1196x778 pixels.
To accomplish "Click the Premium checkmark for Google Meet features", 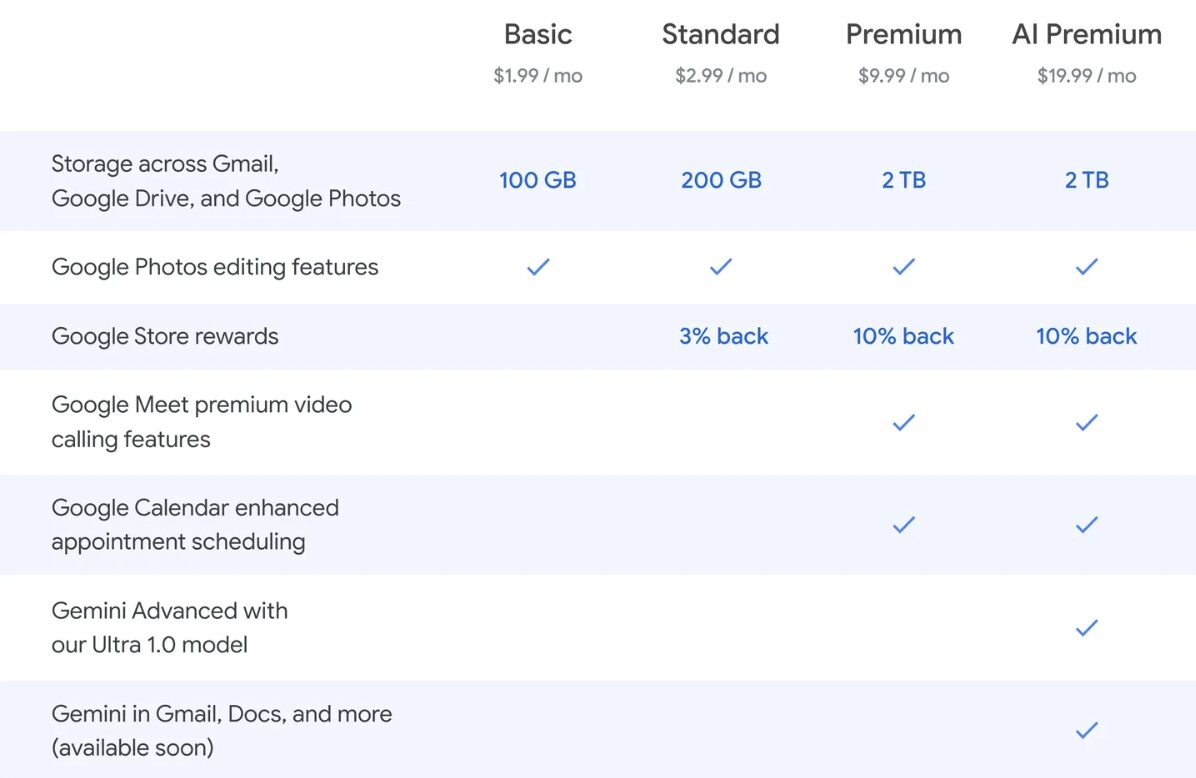I will point(904,423).
